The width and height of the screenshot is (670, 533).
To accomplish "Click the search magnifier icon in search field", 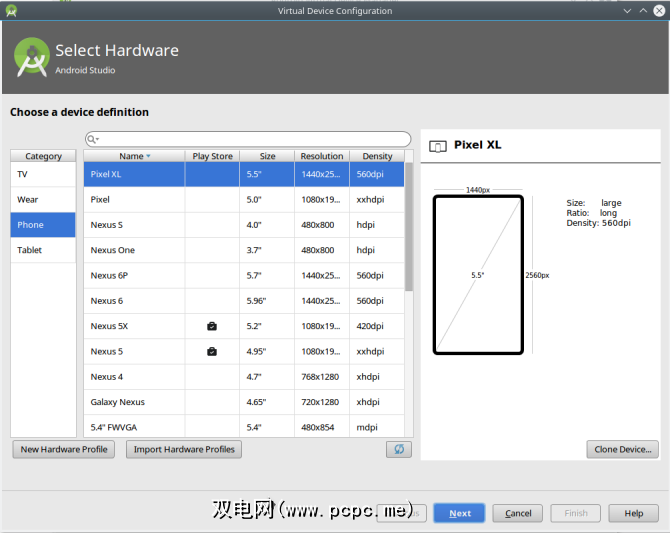I will pos(93,139).
